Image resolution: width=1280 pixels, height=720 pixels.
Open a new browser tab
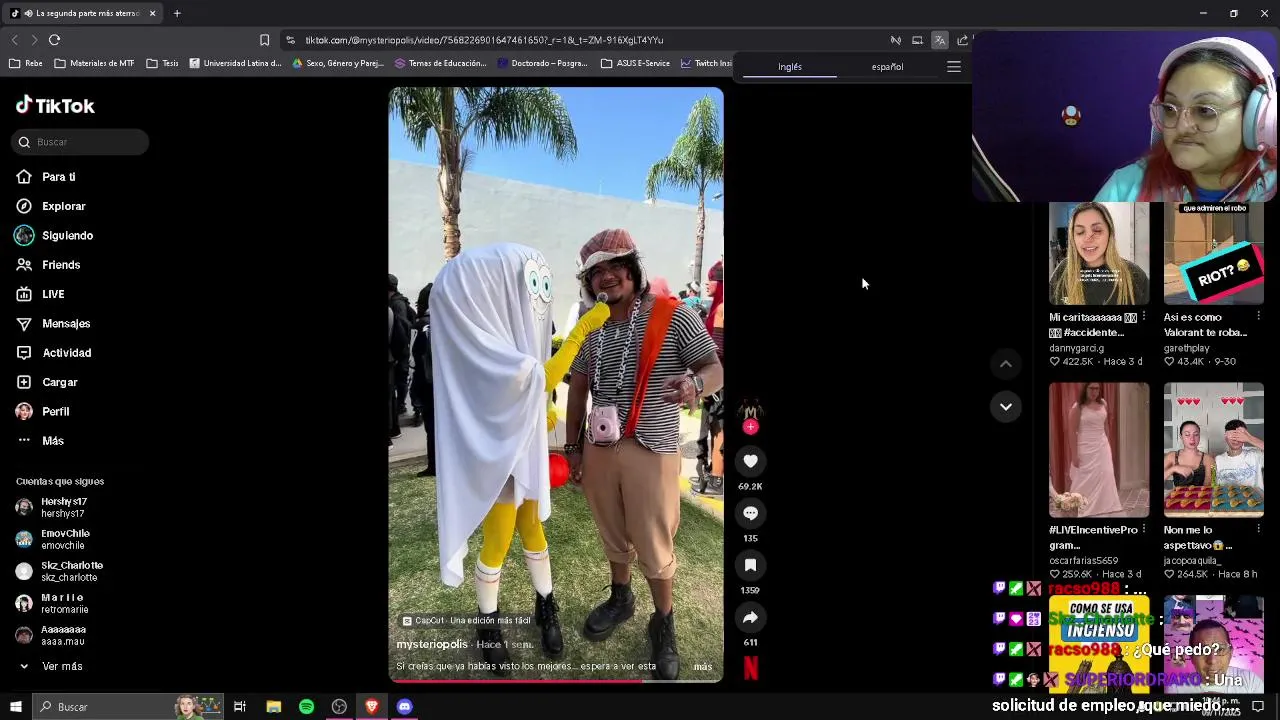(x=177, y=13)
